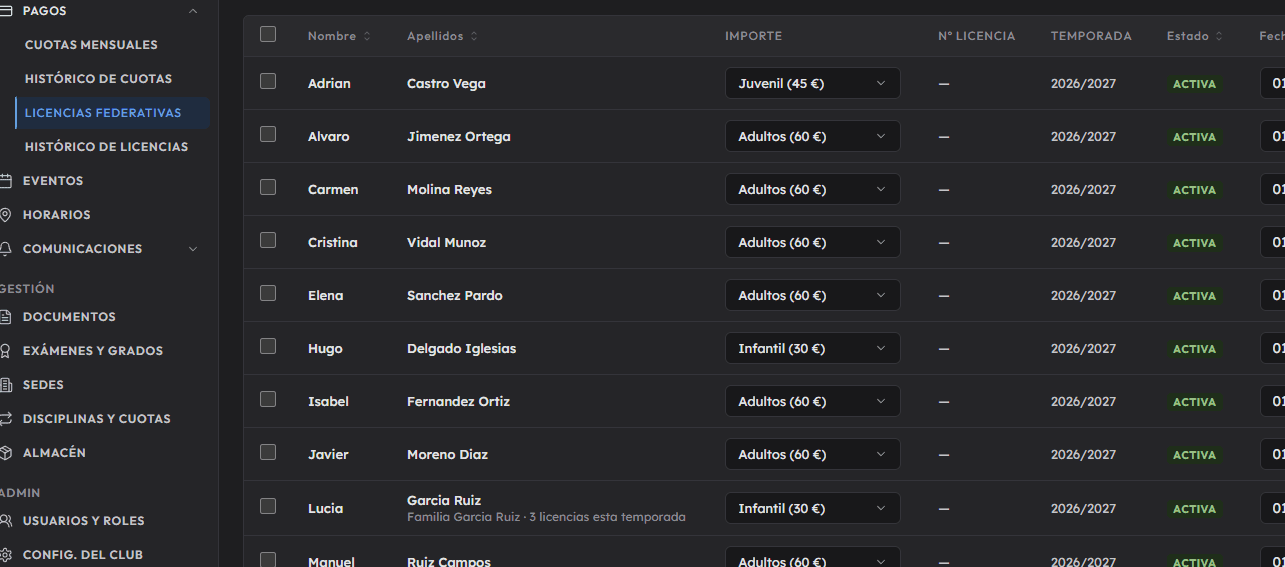1285x567 pixels.
Task: Tick the select-all checkbox in table header
Action: coord(268,34)
